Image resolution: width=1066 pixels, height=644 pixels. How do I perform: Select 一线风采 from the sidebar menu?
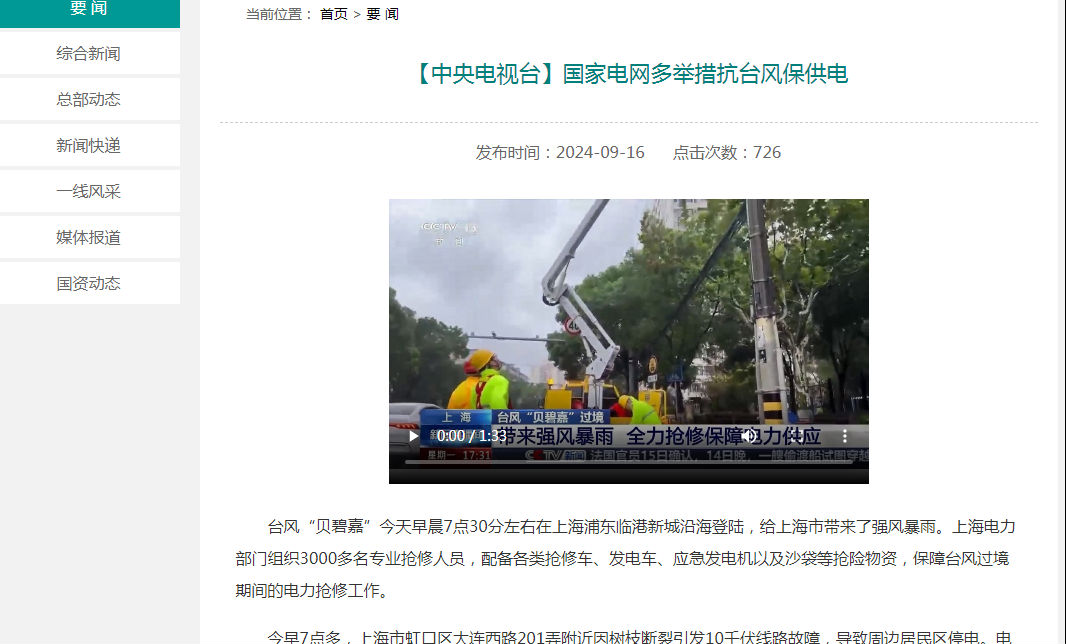pos(89,191)
